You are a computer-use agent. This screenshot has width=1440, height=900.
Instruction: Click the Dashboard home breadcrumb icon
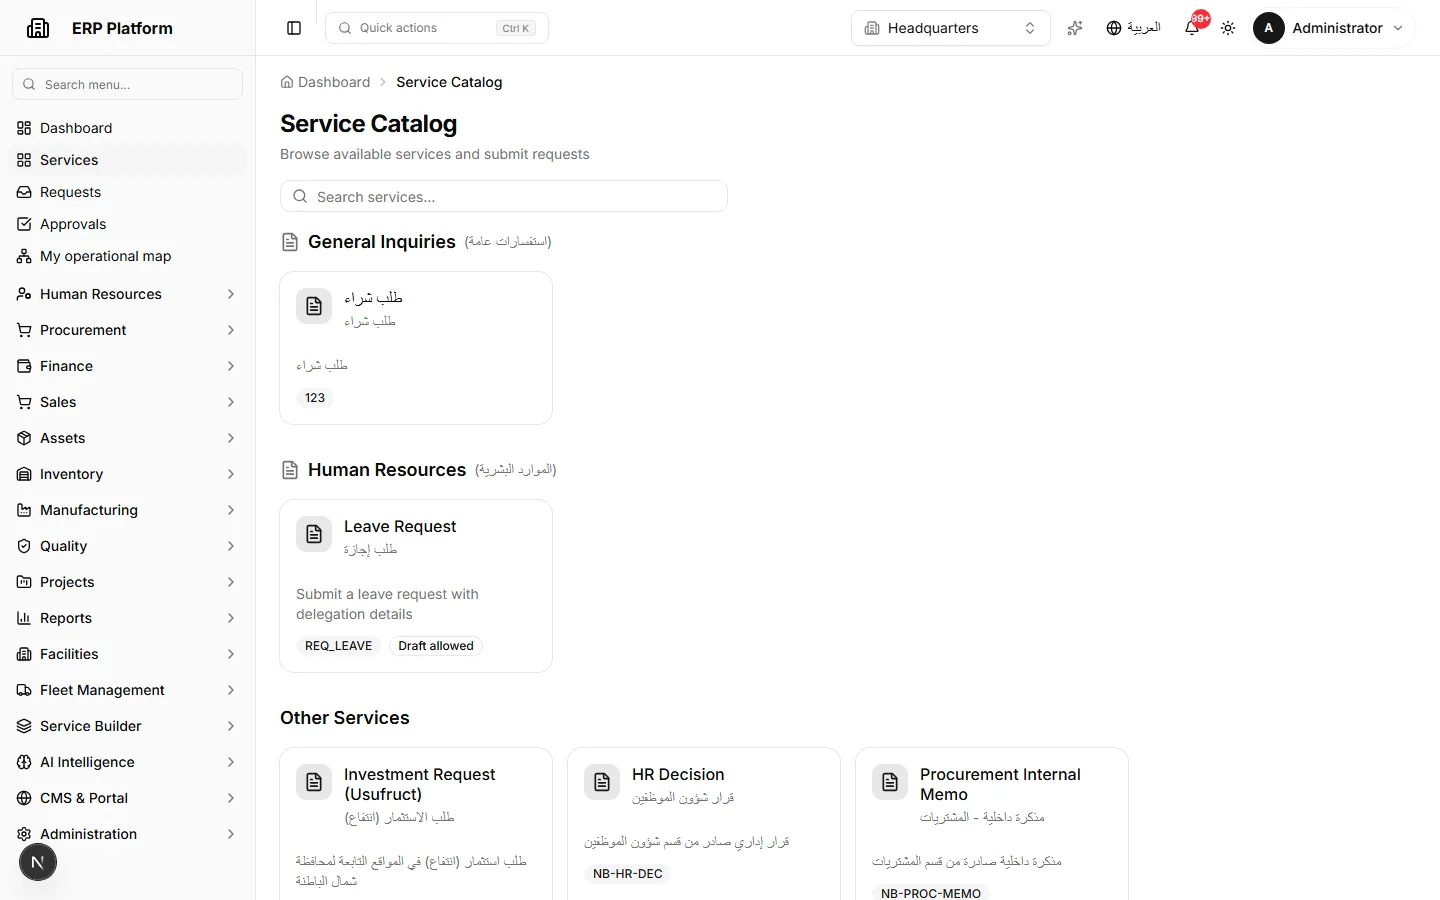(x=287, y=82)
